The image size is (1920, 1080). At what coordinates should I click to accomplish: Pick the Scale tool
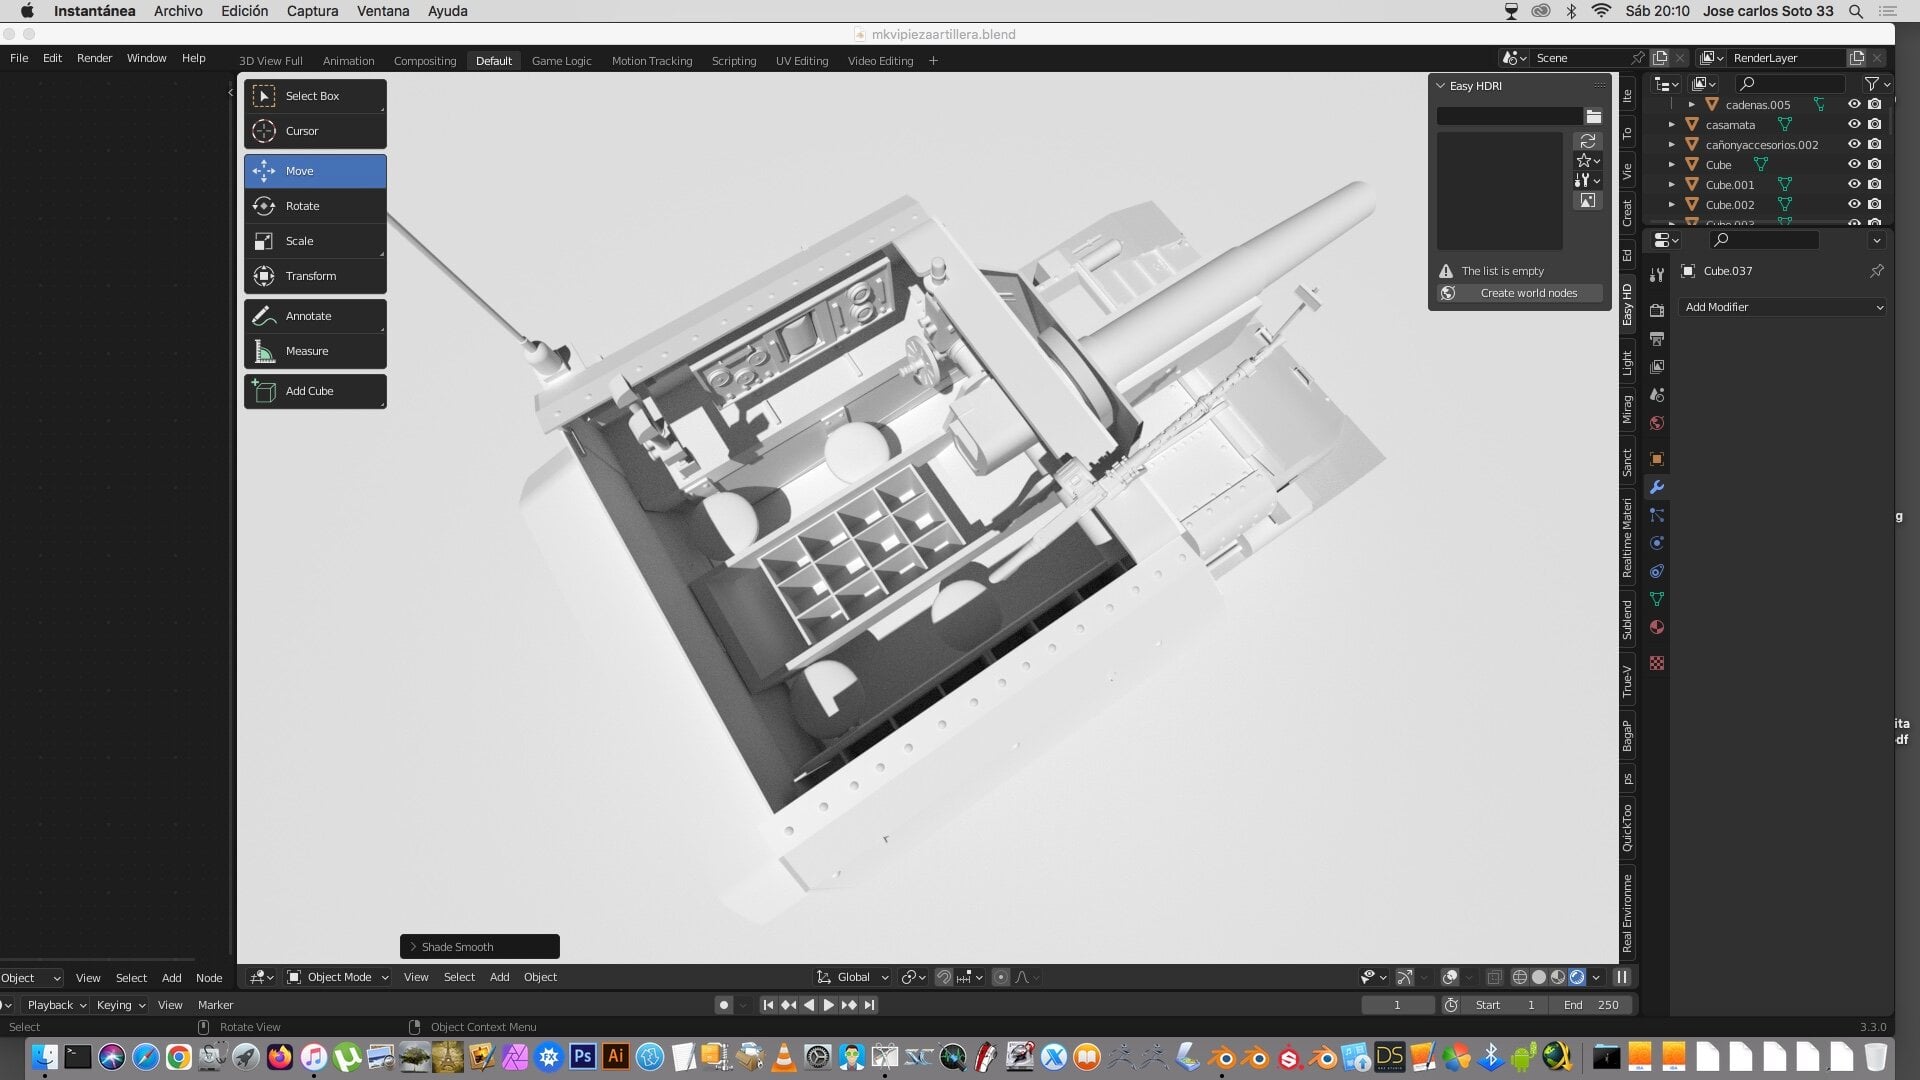tap(315, 241)
